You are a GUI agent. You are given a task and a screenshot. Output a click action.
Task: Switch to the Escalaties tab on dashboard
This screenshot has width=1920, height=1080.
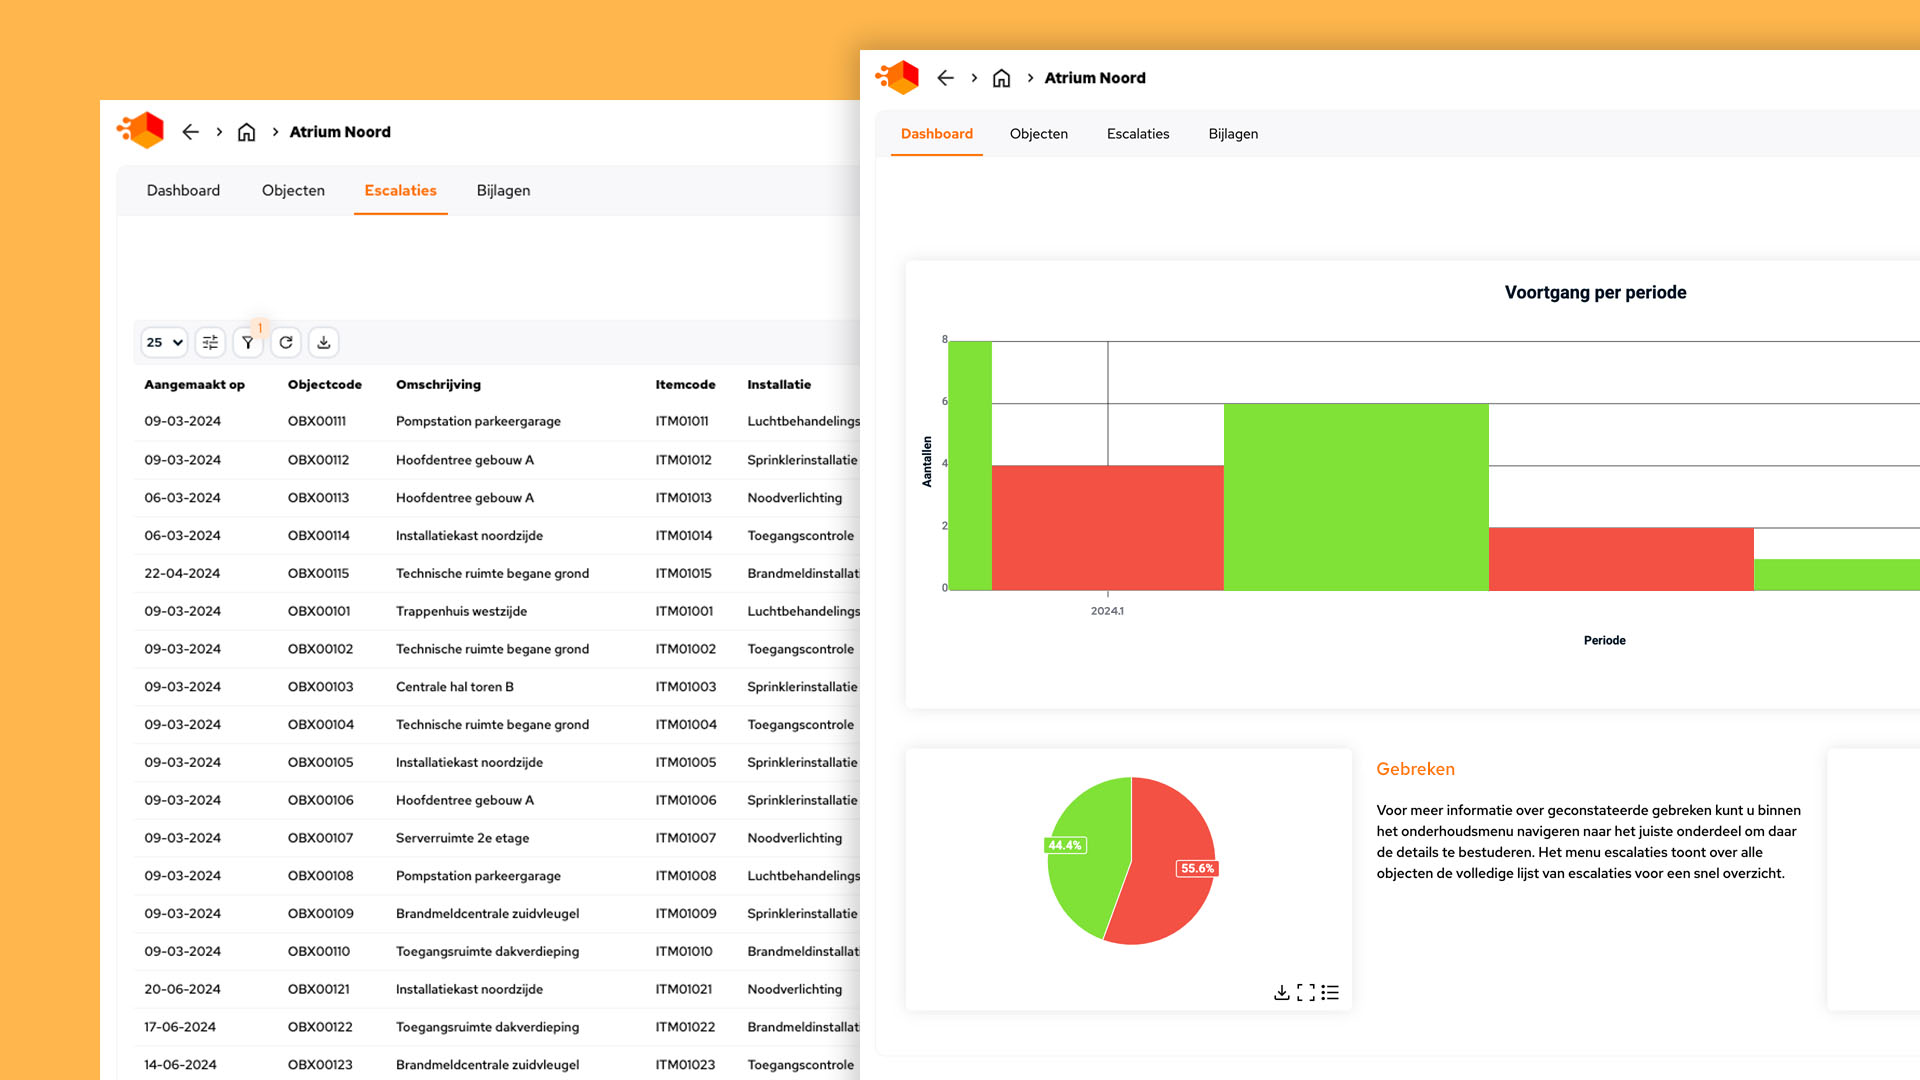click(x=1137, y=134)
